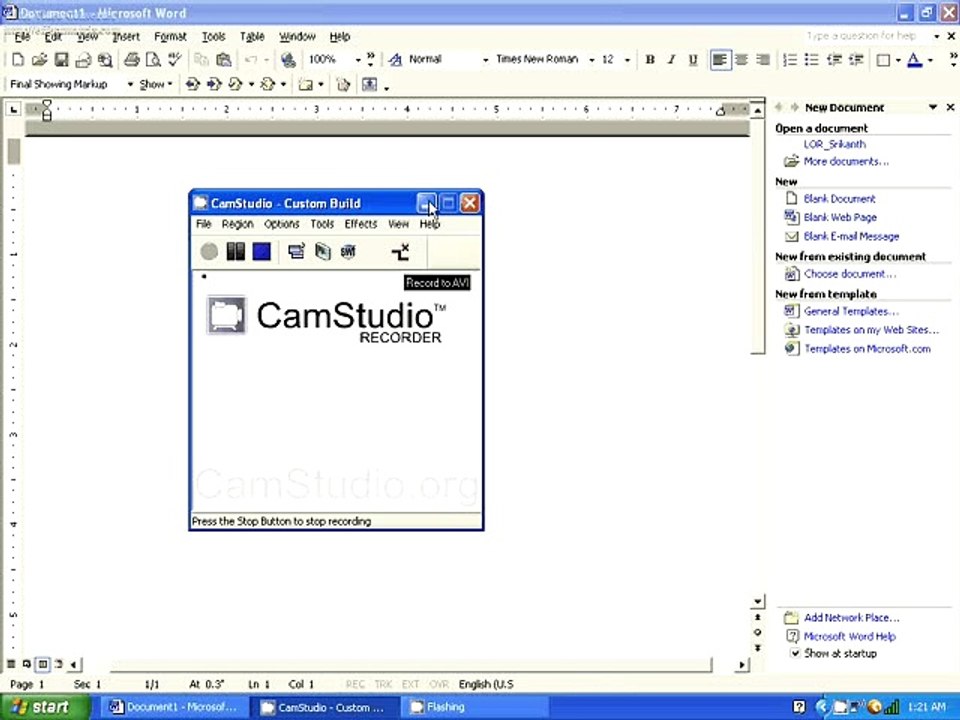The height and width of the screenshot is (720, 960).
Task: Click More documents link
Action: tap(846, 162)
